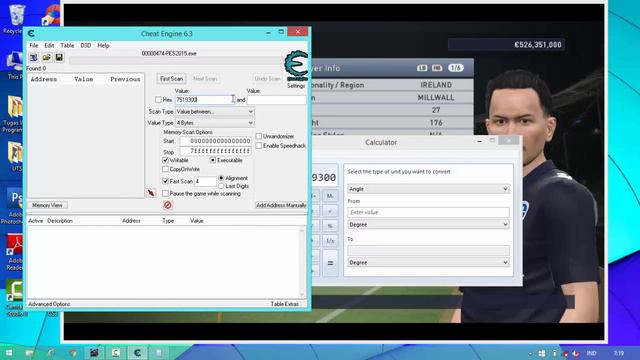Click the Calculator M- memory button

tap(330, 196)
